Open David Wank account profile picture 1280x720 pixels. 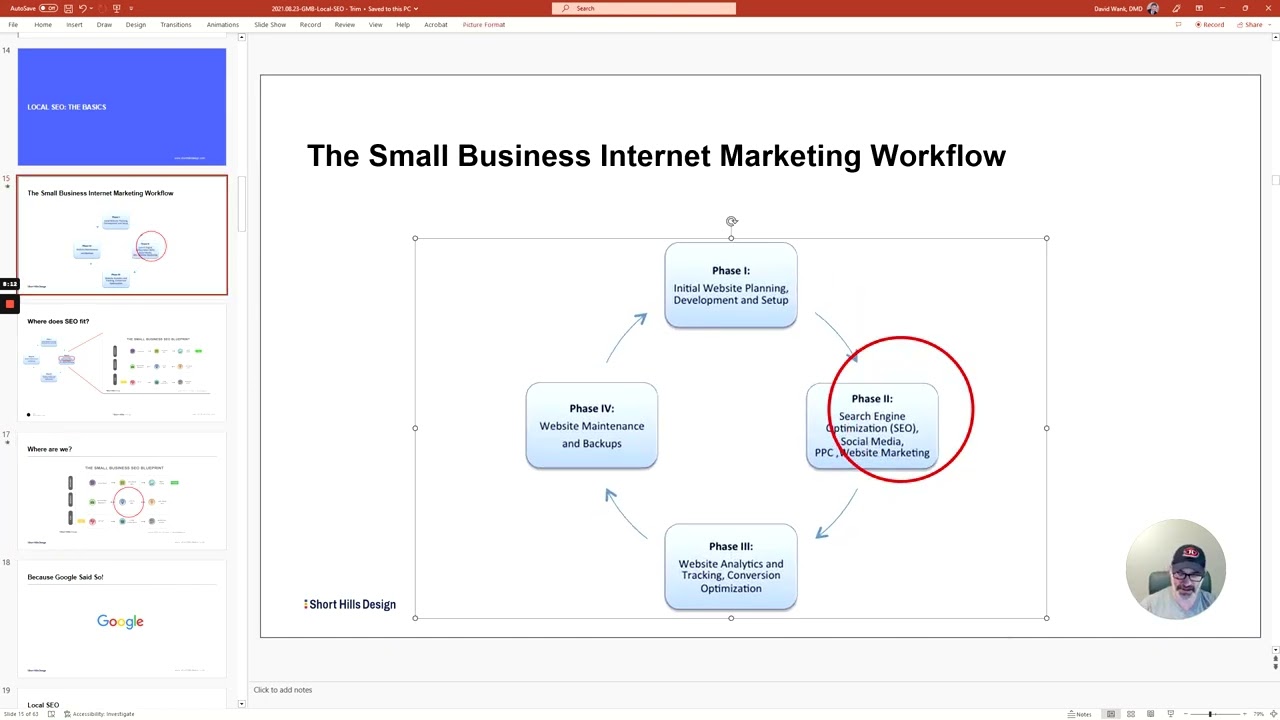click(1153, 8)
